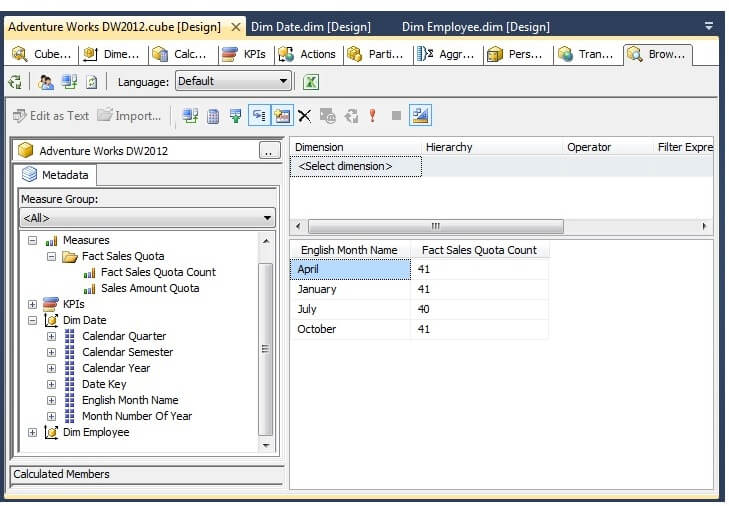This screenshot has width=729, height=506.
Task: Toggle the highlighted button left of the red X
Action: tap(282, 116)
